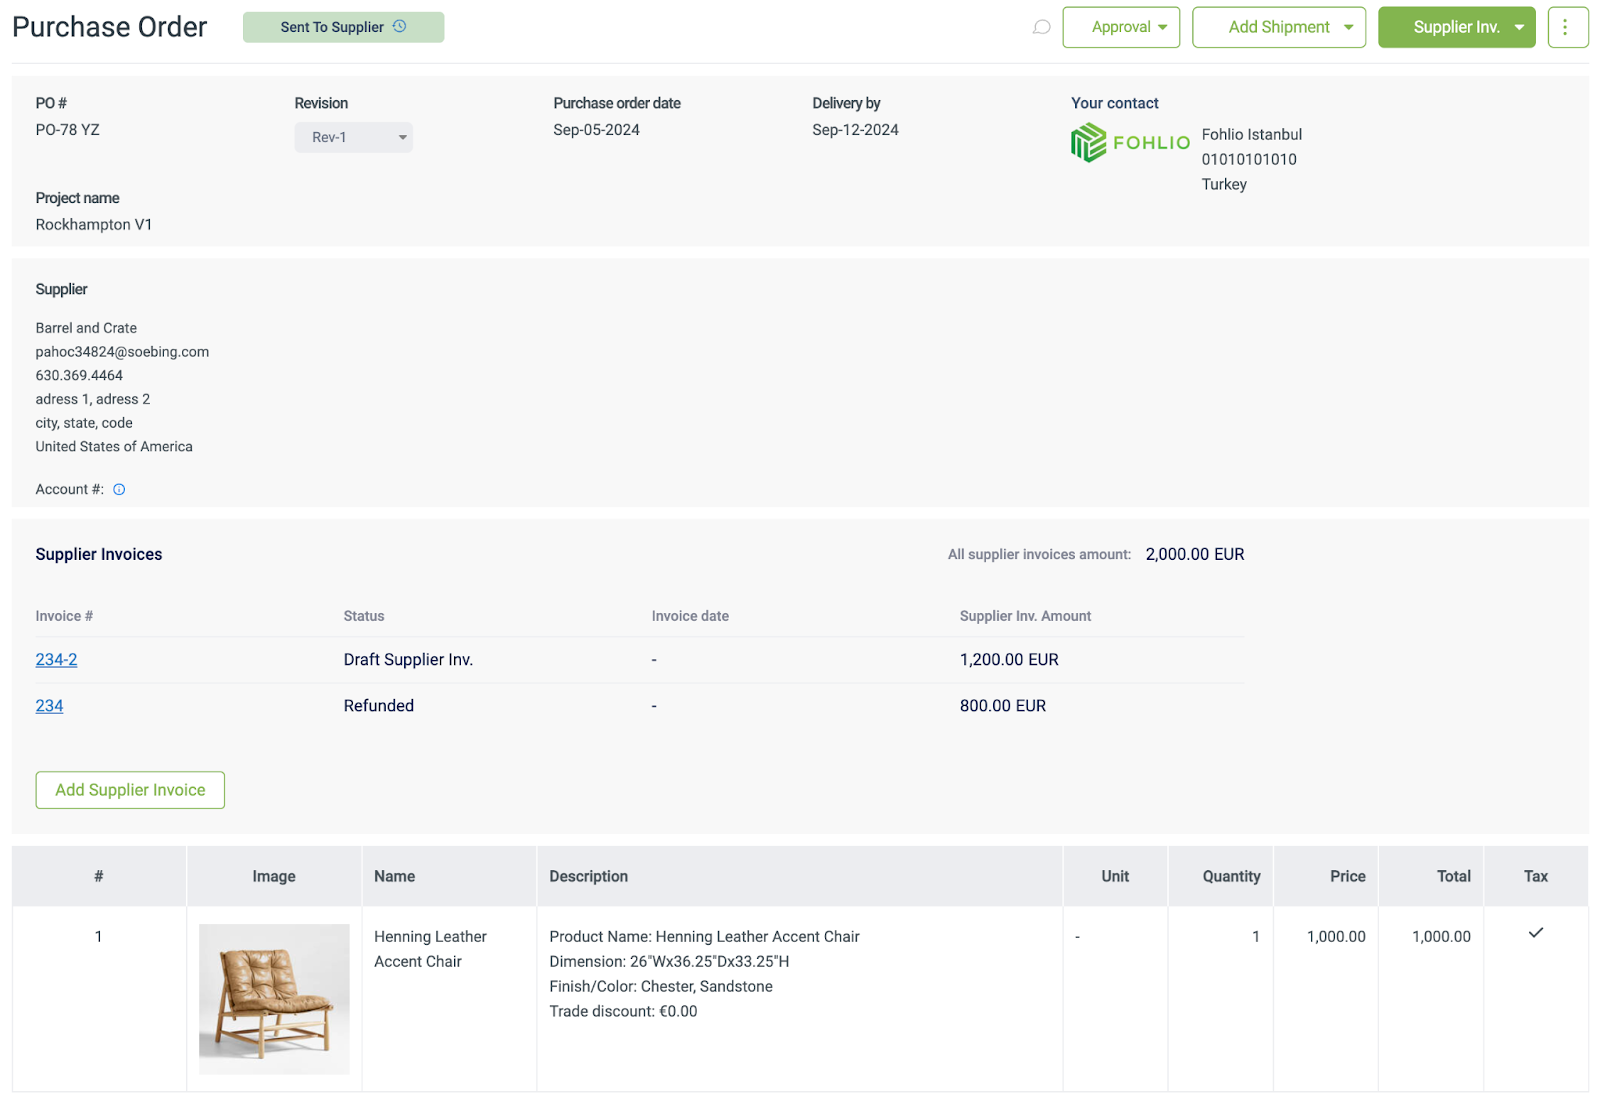This screenshot has height=1109, width=1600.
Task: Open refunded invoice 234
Action: (x=49, y=705)
